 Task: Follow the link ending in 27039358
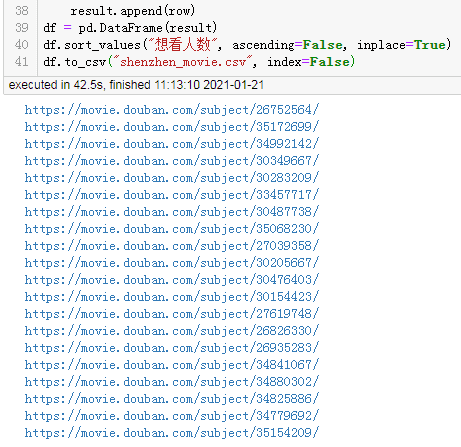click(x=172, y=246)
